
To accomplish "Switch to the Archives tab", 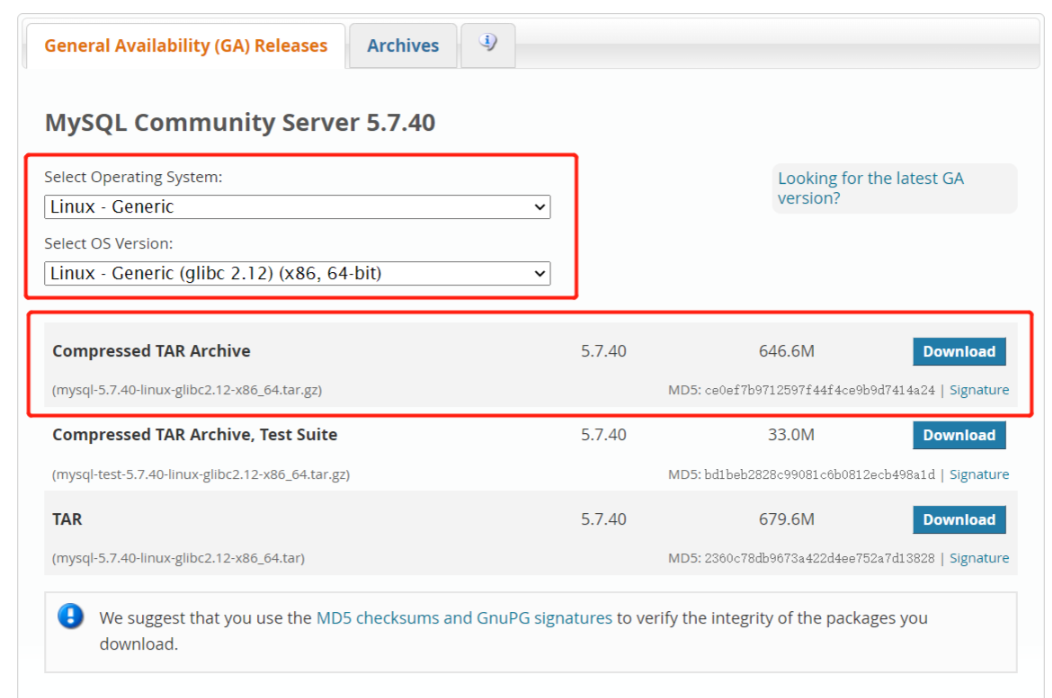I will click(402, 46).
